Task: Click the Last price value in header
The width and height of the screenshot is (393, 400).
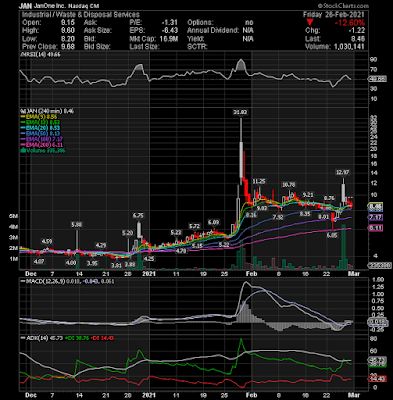Action: 358,39
